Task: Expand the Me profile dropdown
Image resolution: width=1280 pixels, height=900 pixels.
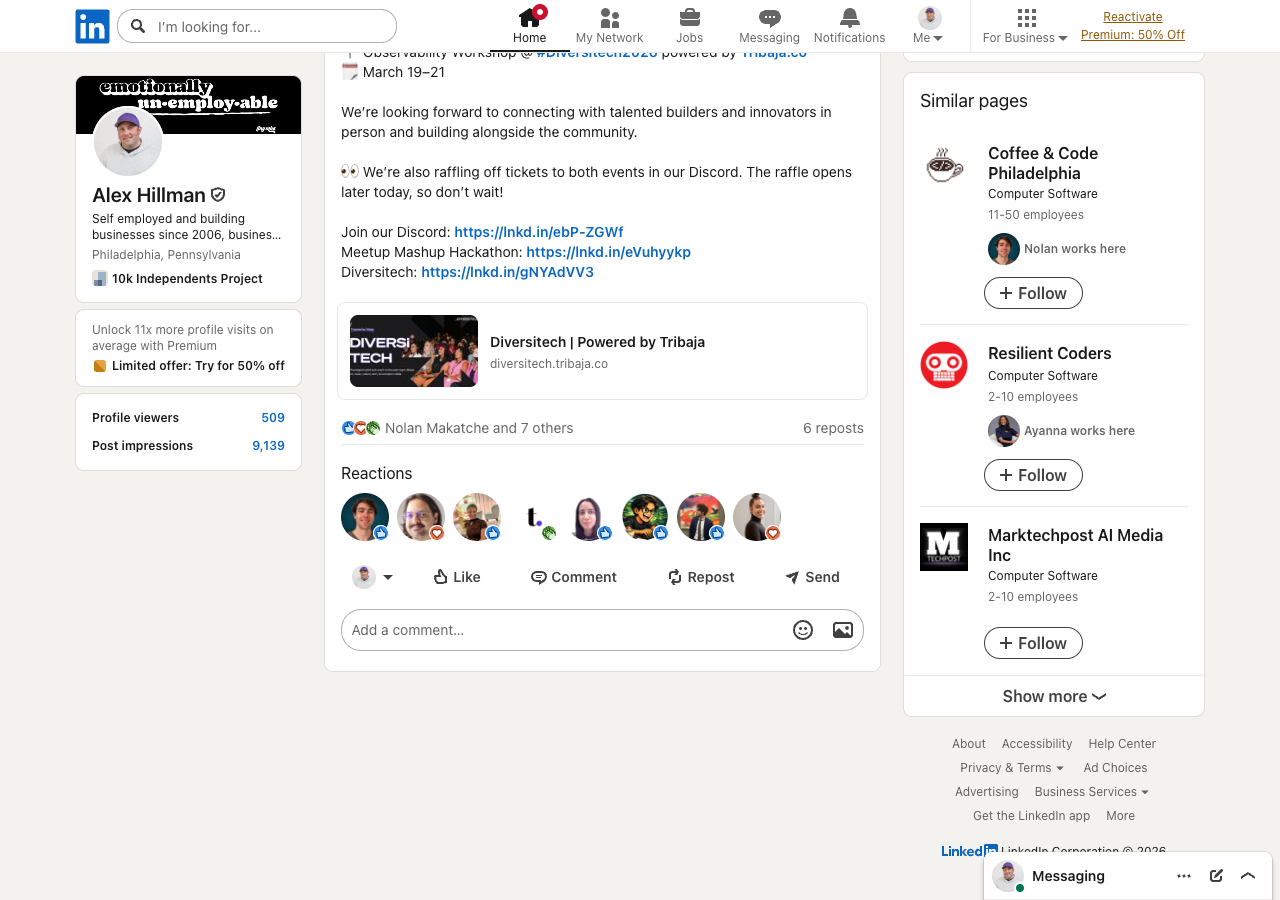Action: click(x=929, y=26)
